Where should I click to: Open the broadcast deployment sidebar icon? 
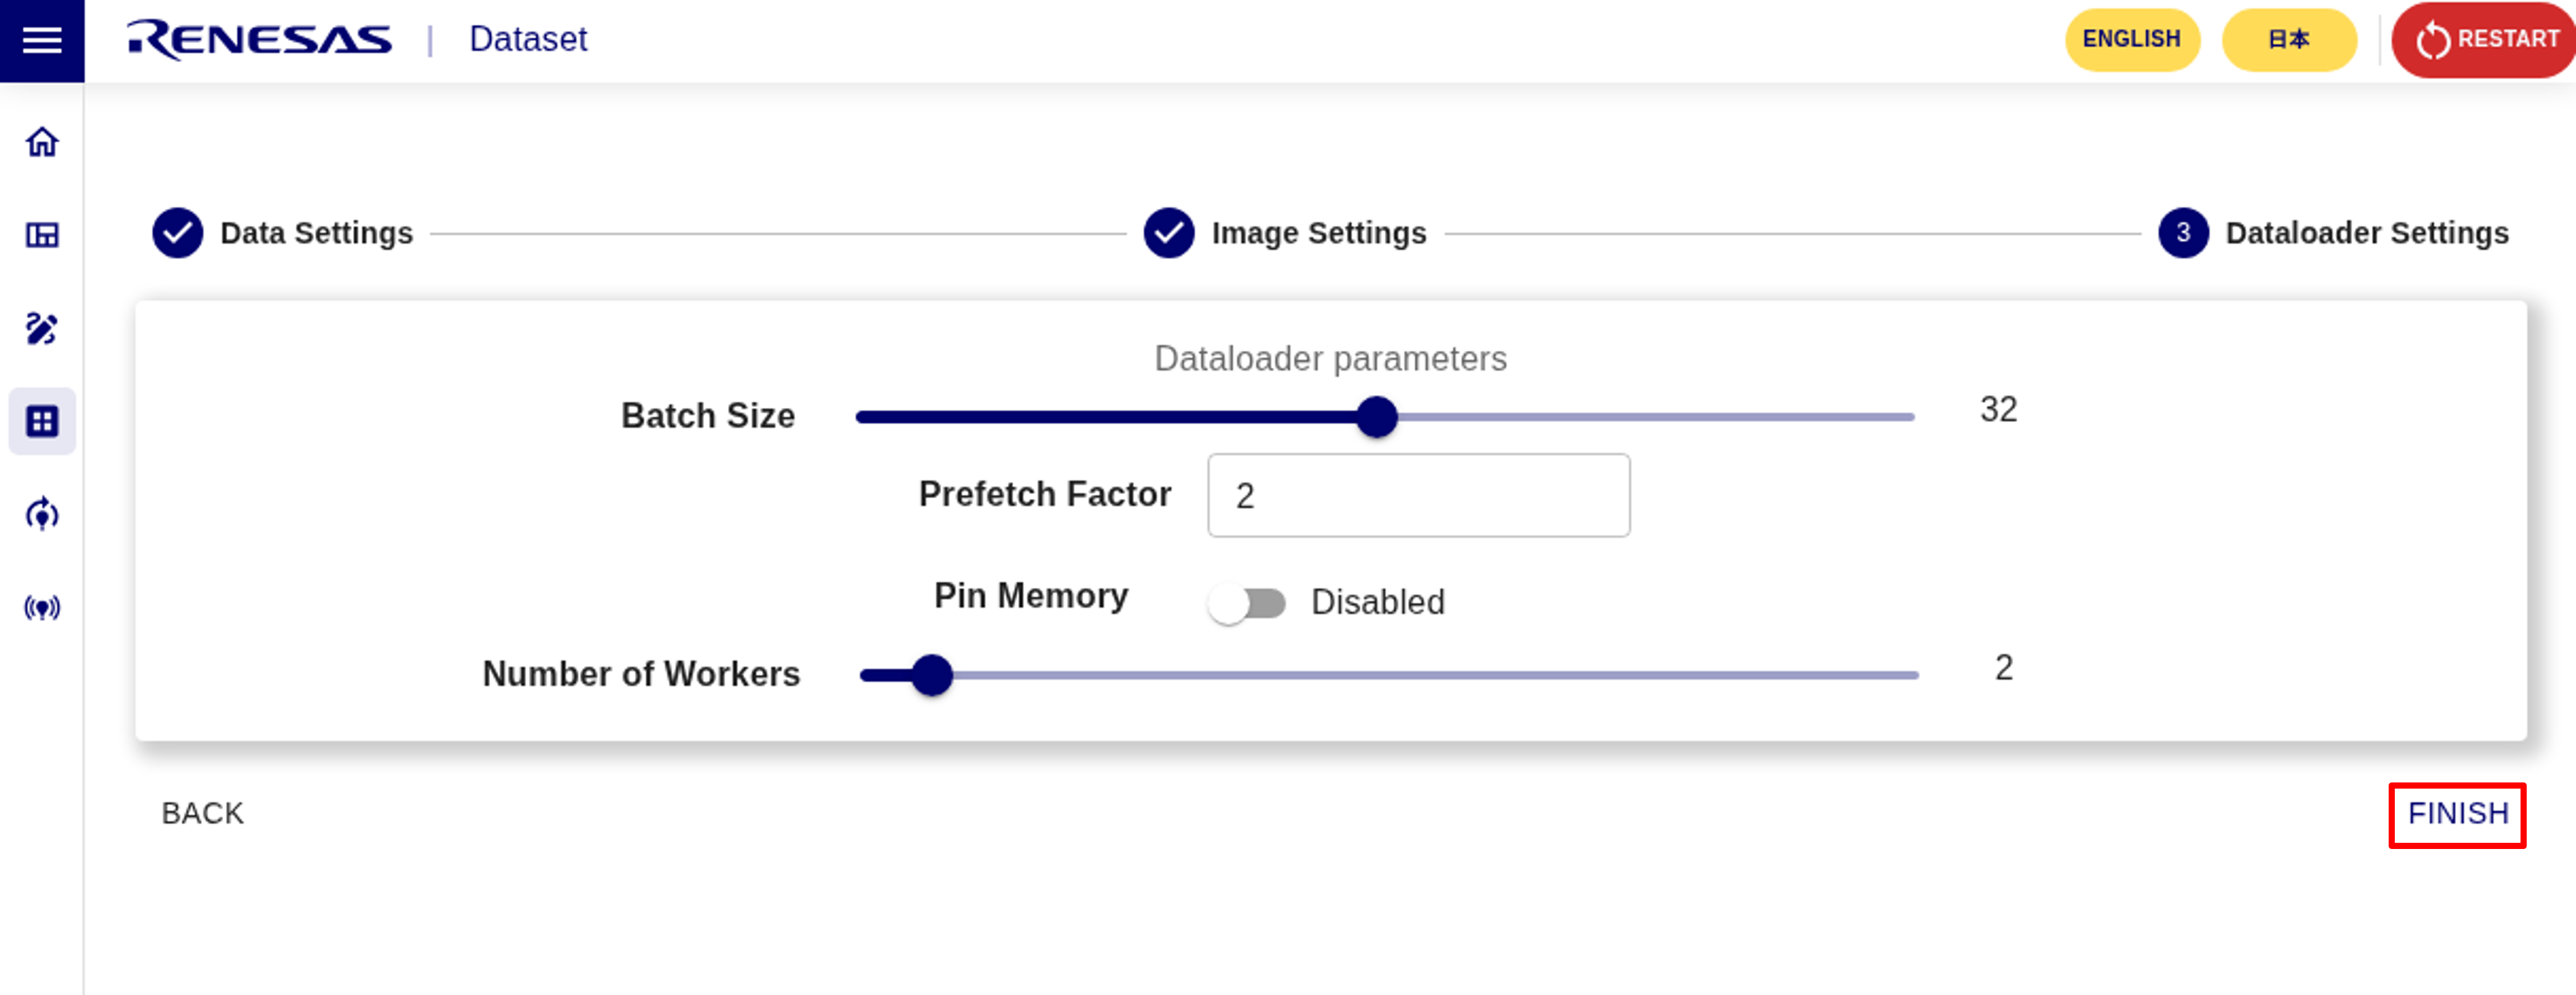(x=42, y=607)
